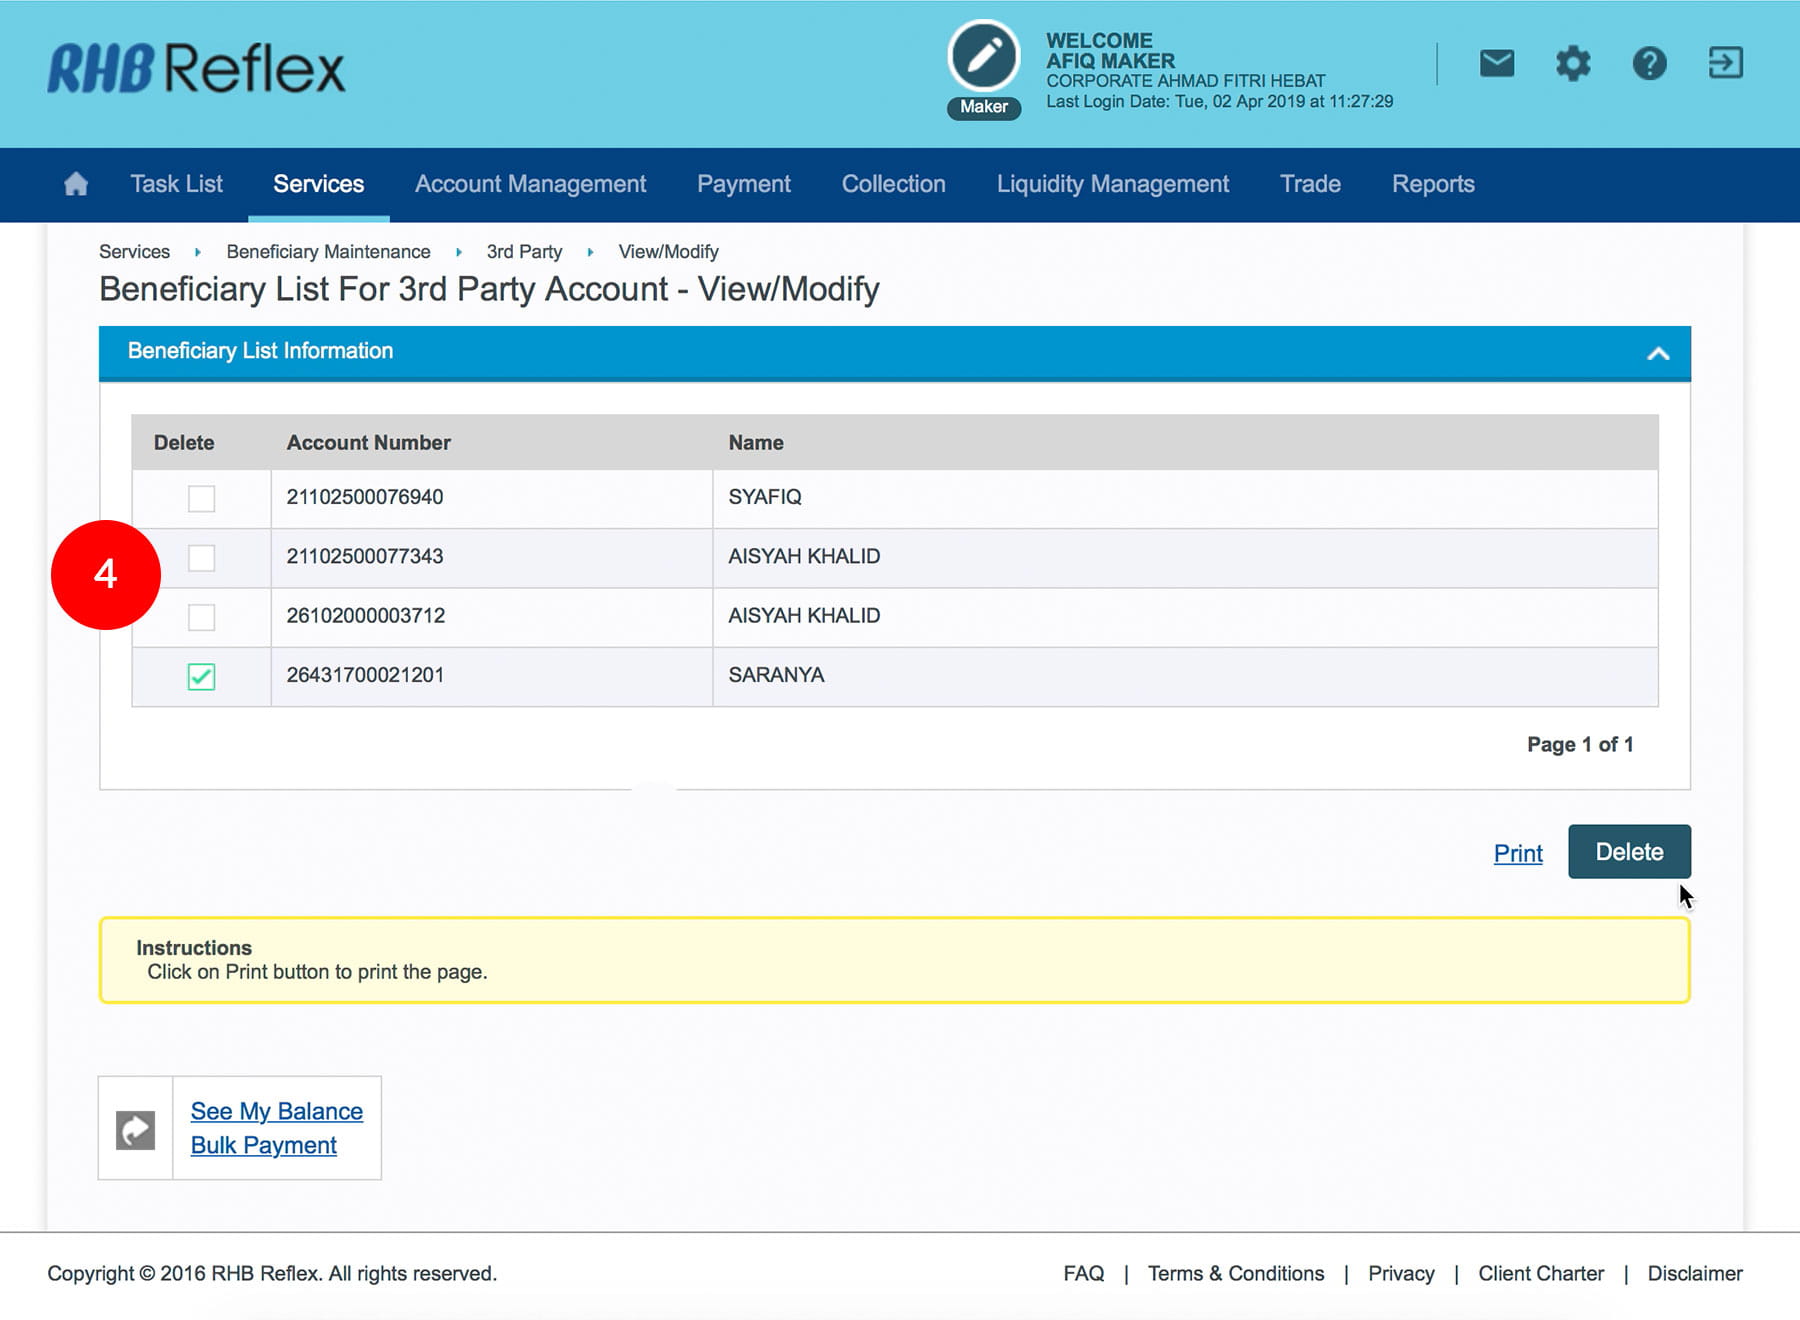Uncheck the delete checkbox for SARANYA
Screen dimensions: 1800x1320
point(201,677)
